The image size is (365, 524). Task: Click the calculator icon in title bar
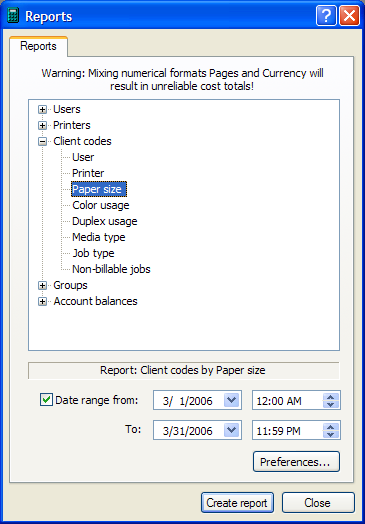pyautogui.click(x=13, y=16)
